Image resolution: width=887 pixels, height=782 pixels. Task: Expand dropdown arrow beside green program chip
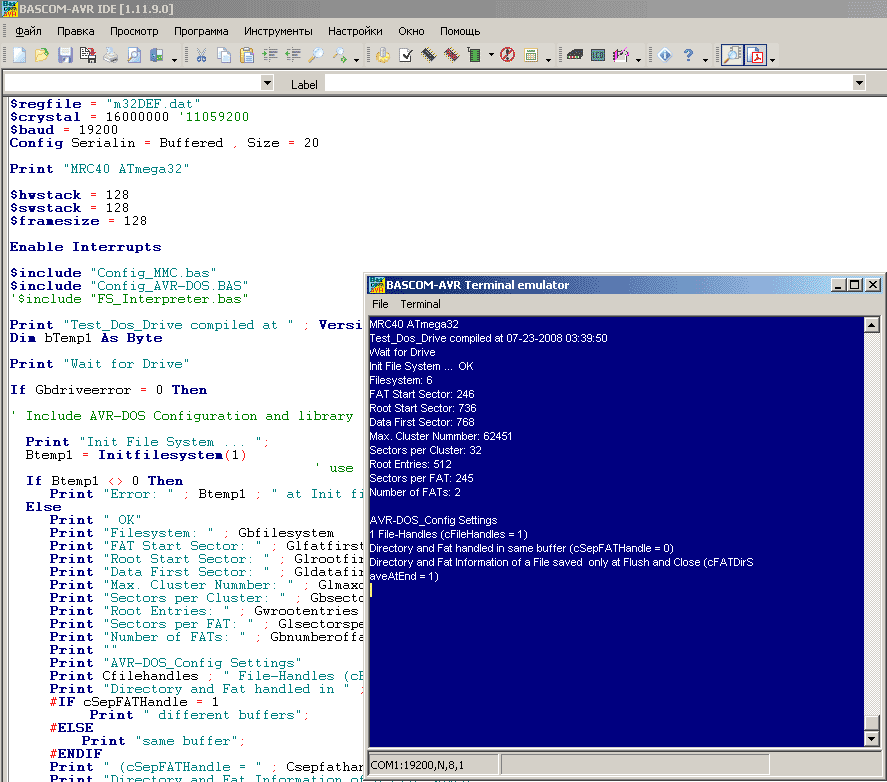click(x=491, y=56)
